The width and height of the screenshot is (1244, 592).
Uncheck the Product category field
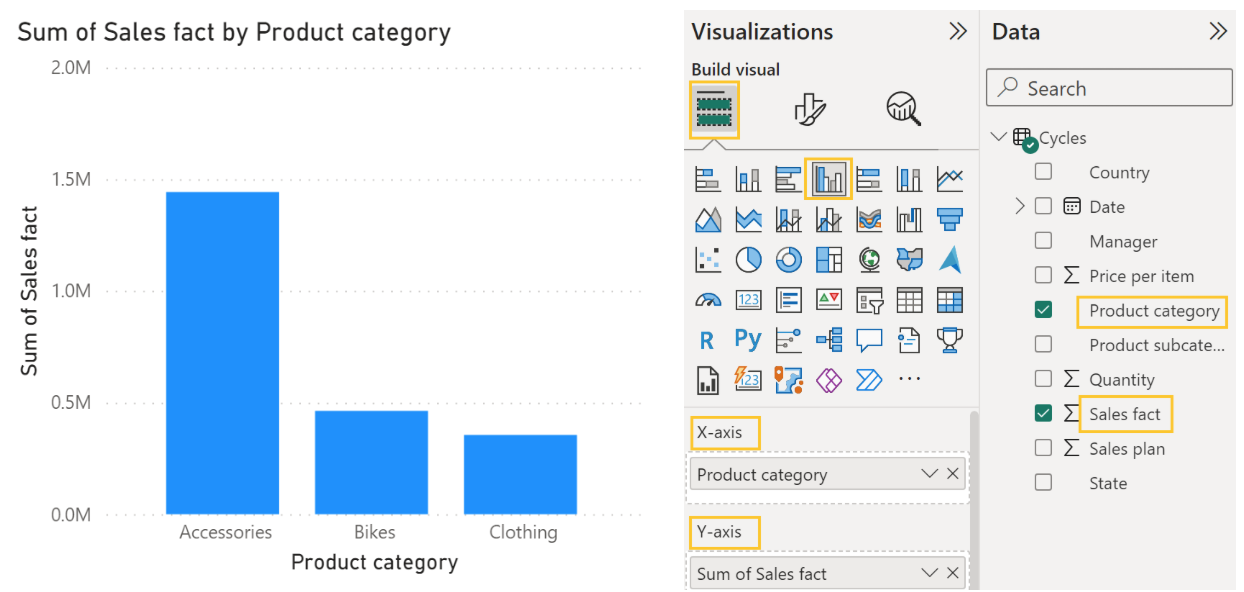tap(1043, 310)
